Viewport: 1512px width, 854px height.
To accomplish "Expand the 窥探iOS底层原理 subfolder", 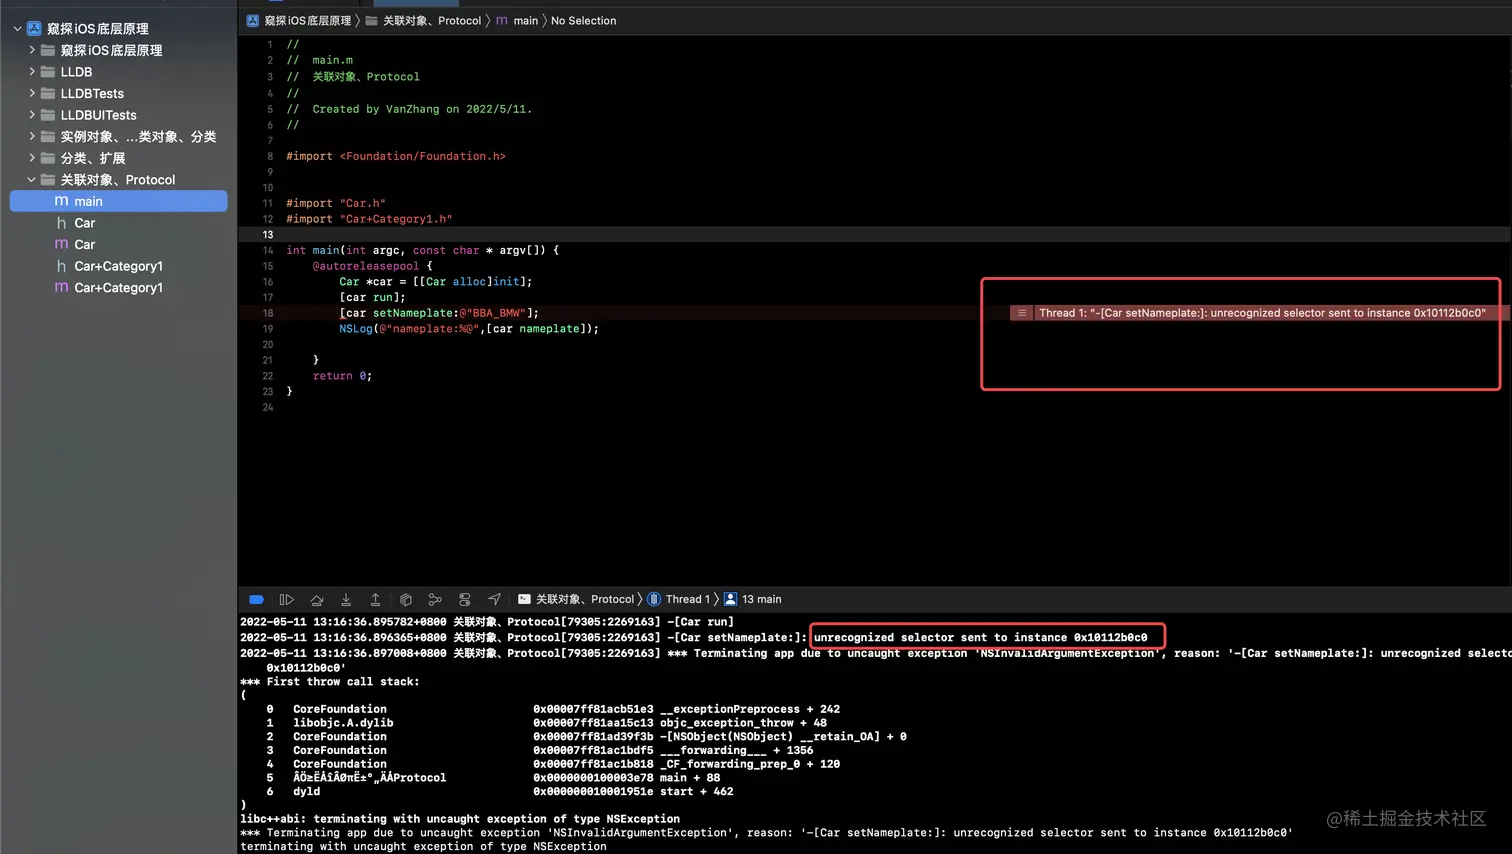I will point(32,50).
